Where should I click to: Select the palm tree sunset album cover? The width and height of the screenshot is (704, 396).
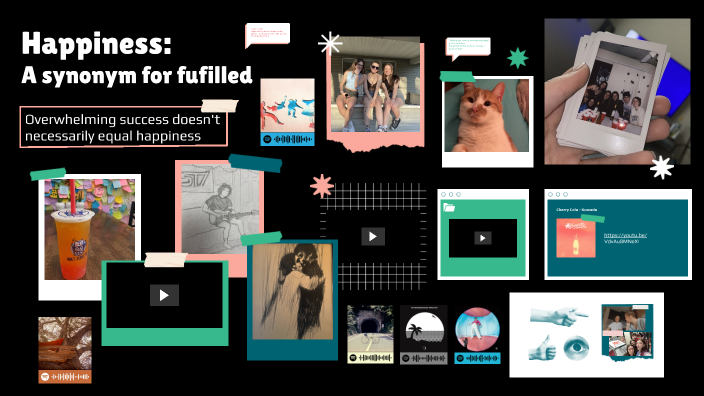423,329
